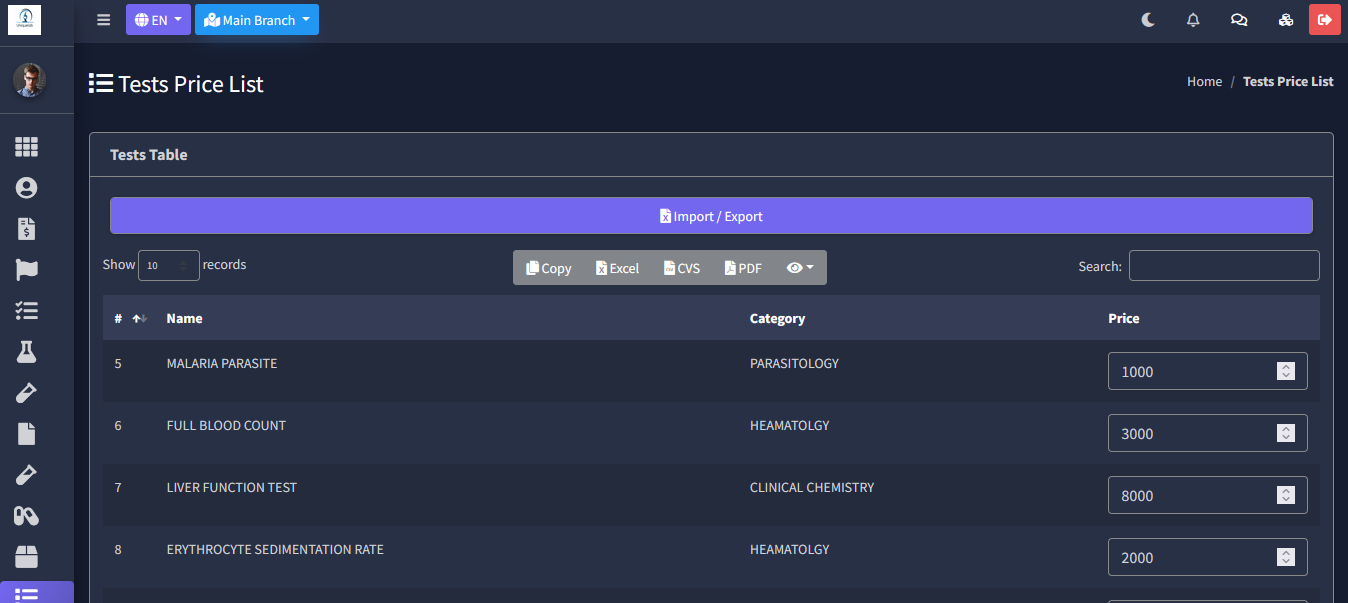The image size is (1348, 603).
Task: Open the notifications bell icon
Action: point(1193,20)
